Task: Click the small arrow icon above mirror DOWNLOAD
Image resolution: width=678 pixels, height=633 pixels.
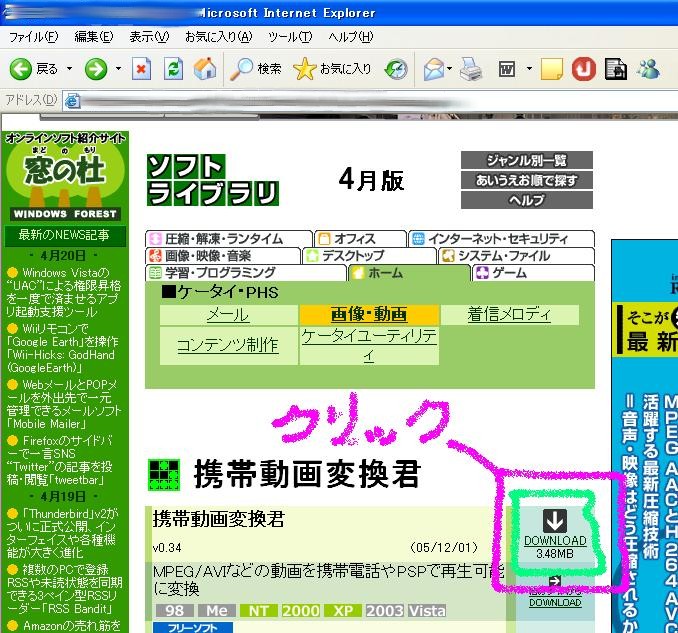Action: click(555, 582)
